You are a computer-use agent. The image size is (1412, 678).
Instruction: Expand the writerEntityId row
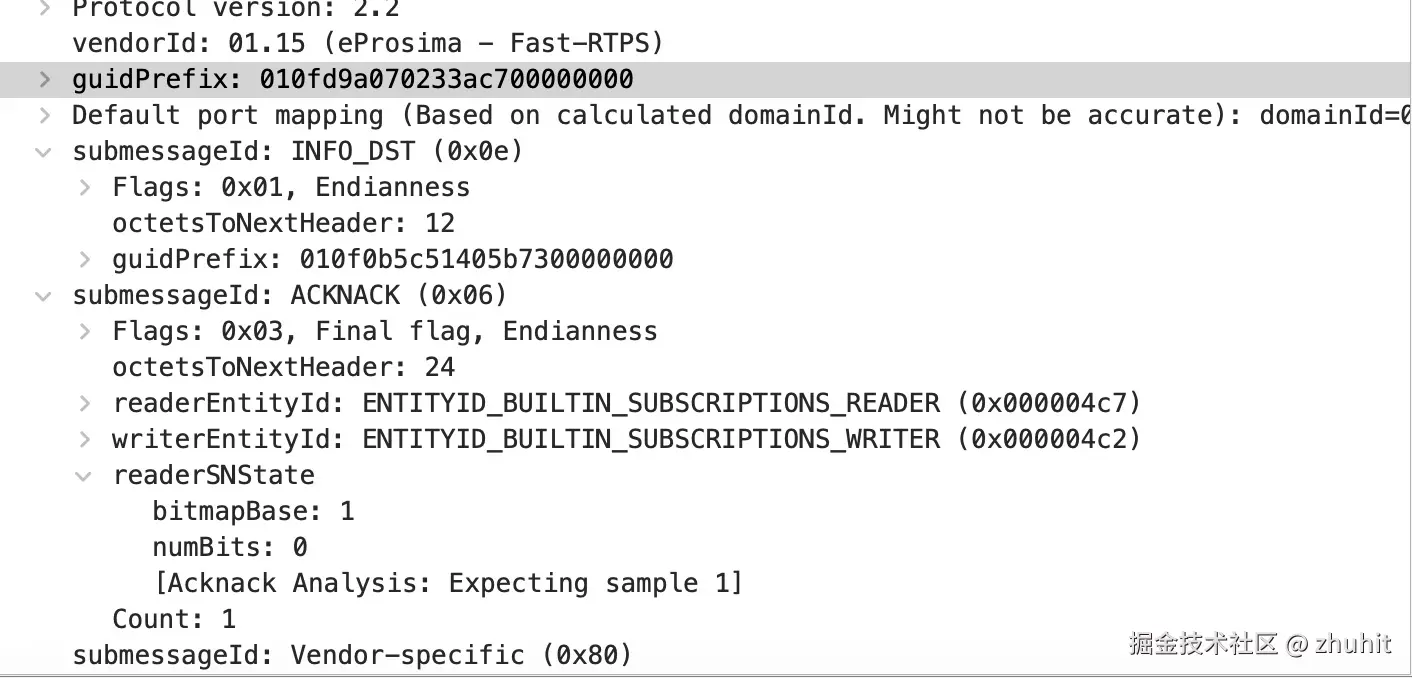pyautogui.click(x=85, y=439)
